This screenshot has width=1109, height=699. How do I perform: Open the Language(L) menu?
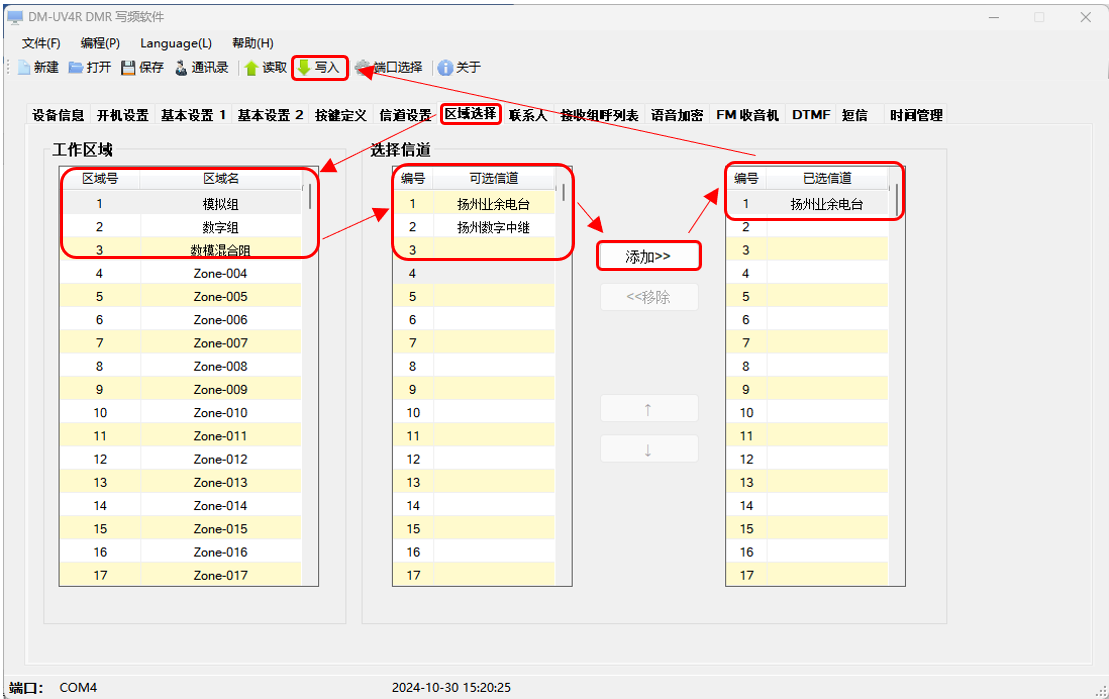[175, 43]
